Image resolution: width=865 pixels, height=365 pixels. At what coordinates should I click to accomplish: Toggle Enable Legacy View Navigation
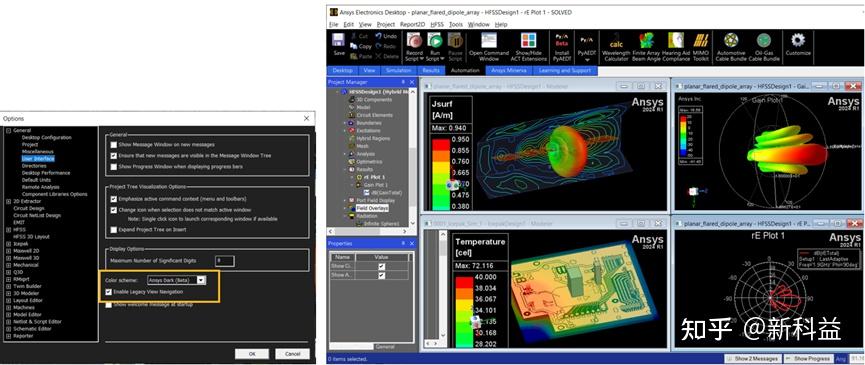[x=108, y=291]
